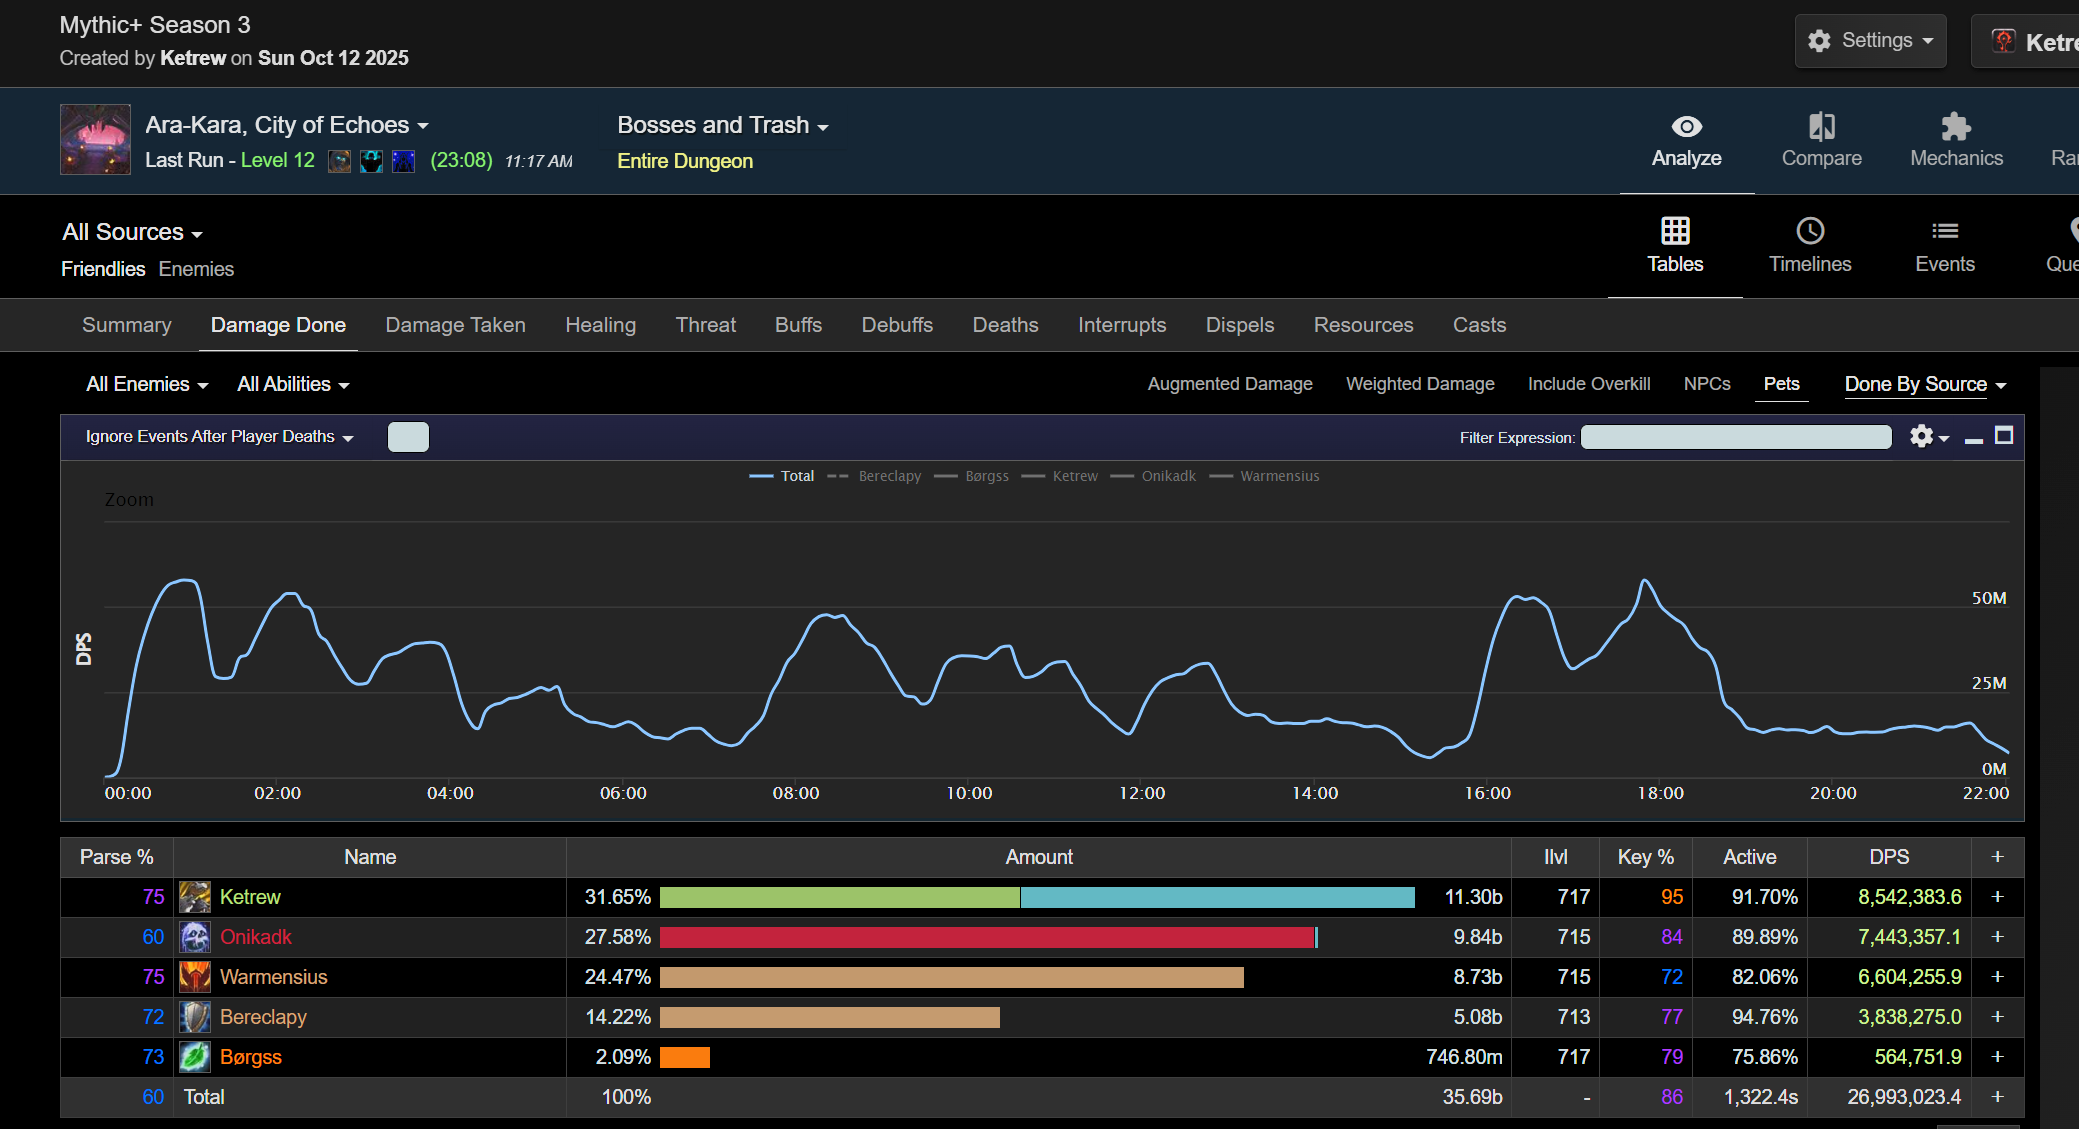
Task: Enable the Include Overkill option
Action: pyautogui.click(x=1588, y=384)
